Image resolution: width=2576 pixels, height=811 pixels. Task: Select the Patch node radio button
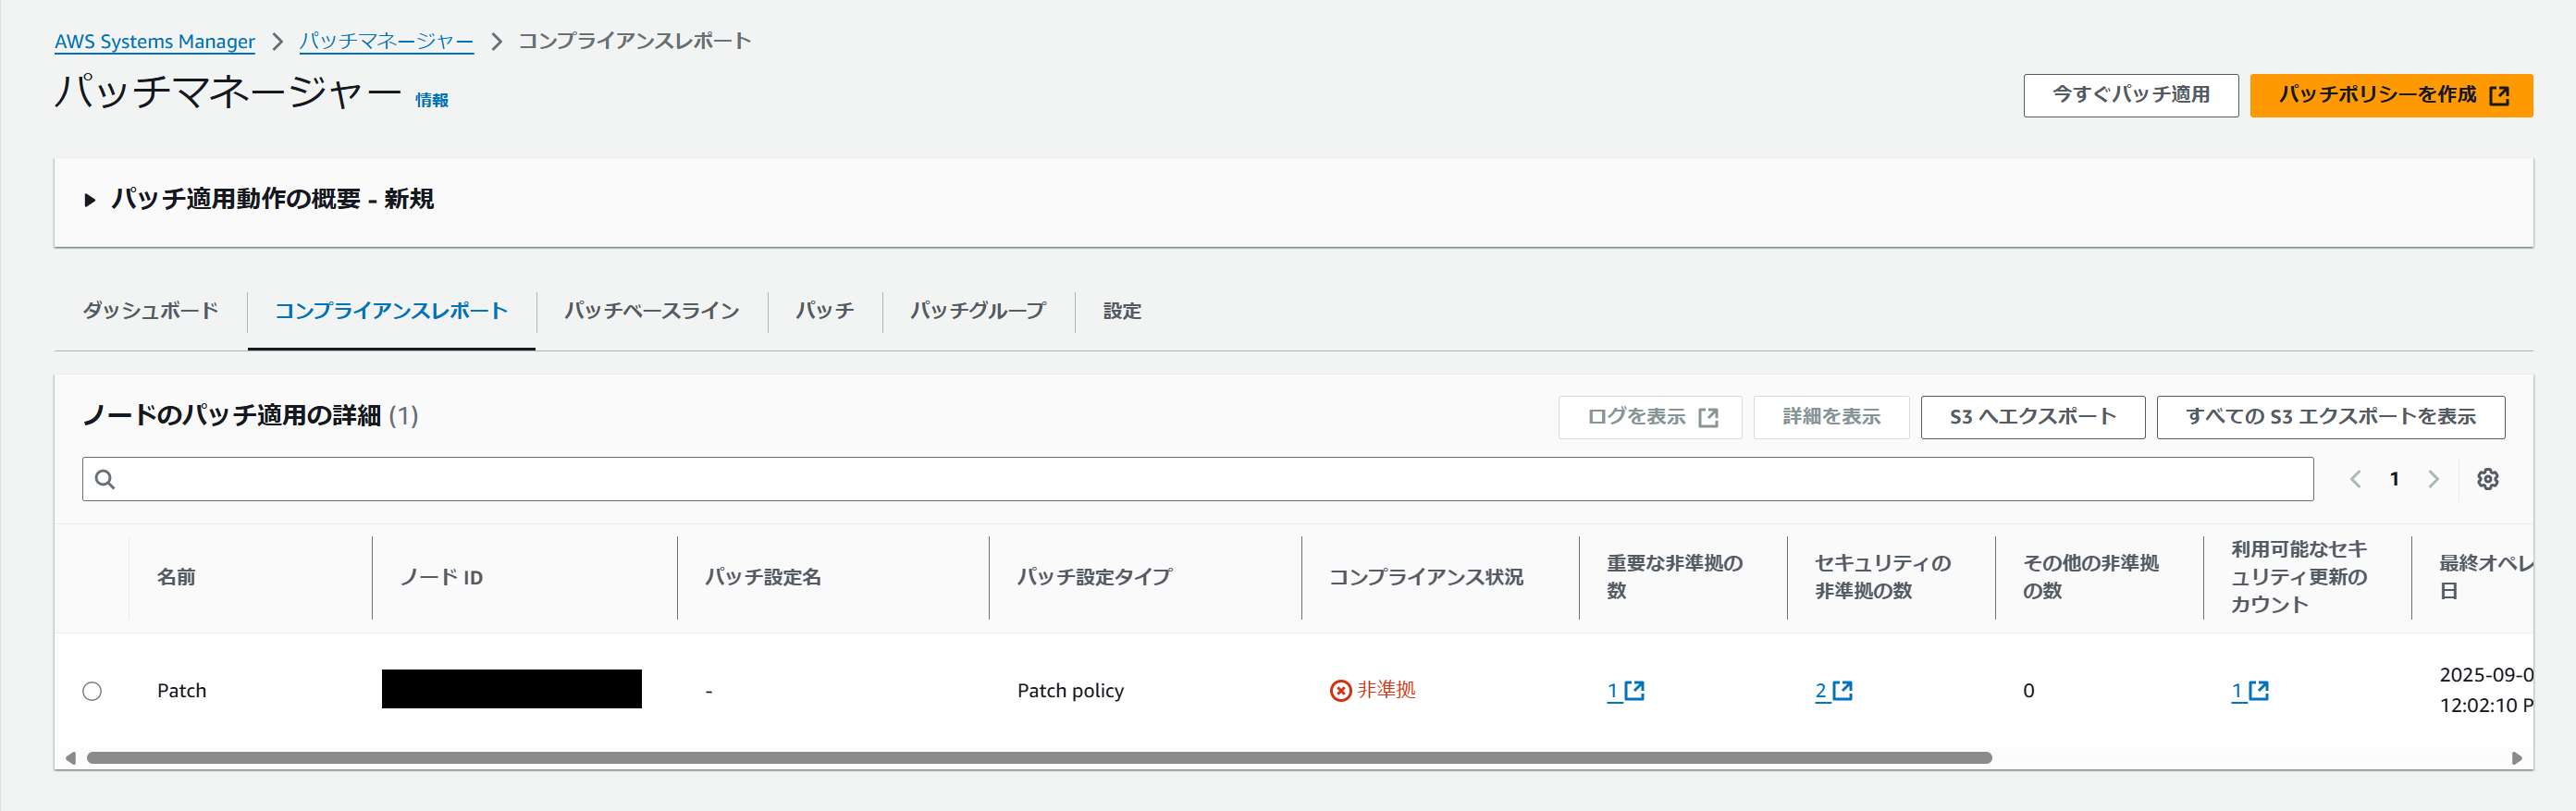pos(92,691)
